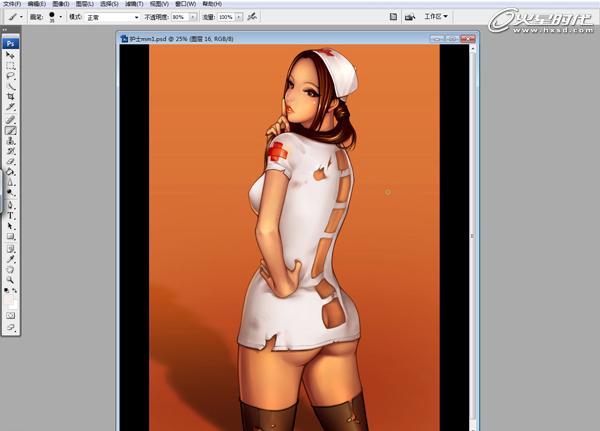Screen dimensions: 600x431
Task: Open the 帮助(H) menu
Action: point(212,4)
